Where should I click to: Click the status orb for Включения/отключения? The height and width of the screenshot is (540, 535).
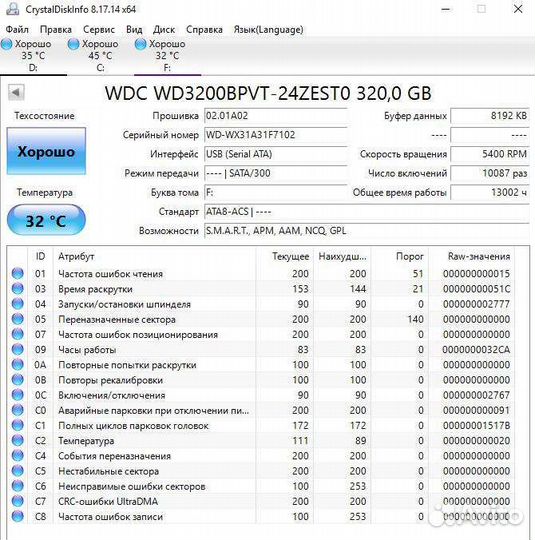18,395
